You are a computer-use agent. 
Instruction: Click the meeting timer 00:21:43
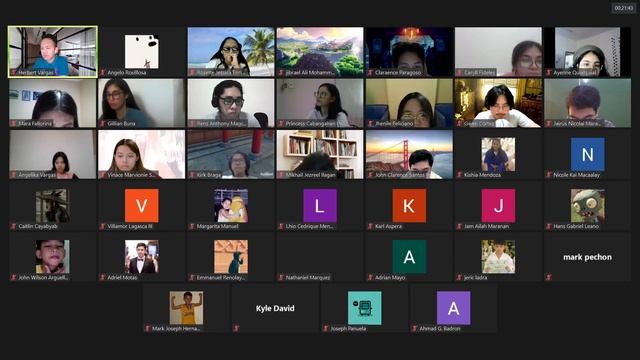point(623,8)
